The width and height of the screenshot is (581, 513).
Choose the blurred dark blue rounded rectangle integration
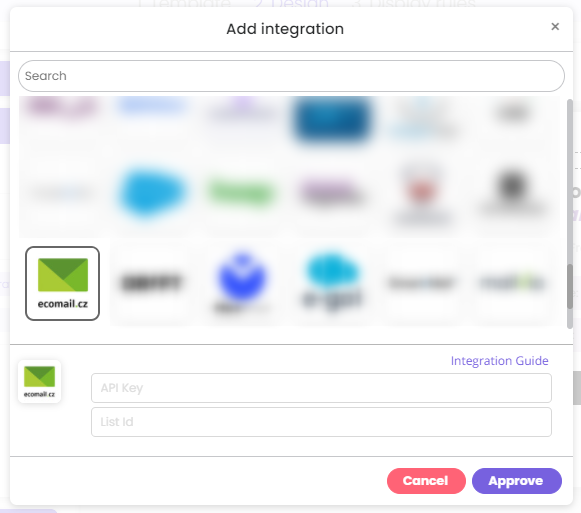pyautogui.click(x=332, y=119)
